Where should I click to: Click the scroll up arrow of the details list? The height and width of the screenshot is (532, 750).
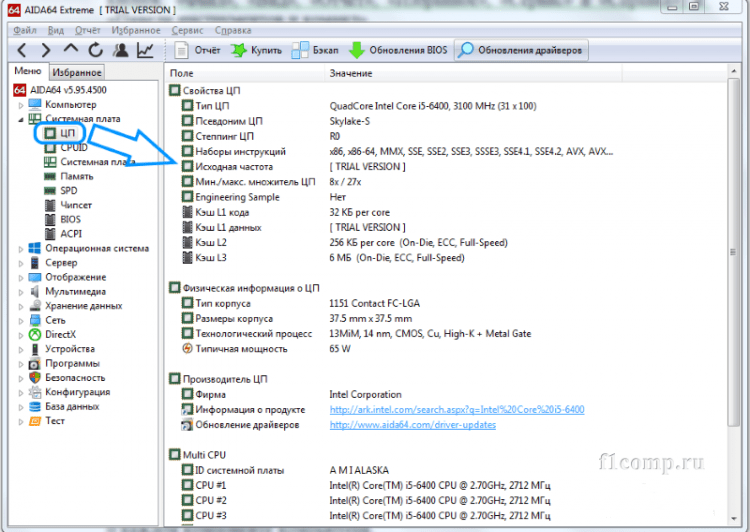pos(734,71)
